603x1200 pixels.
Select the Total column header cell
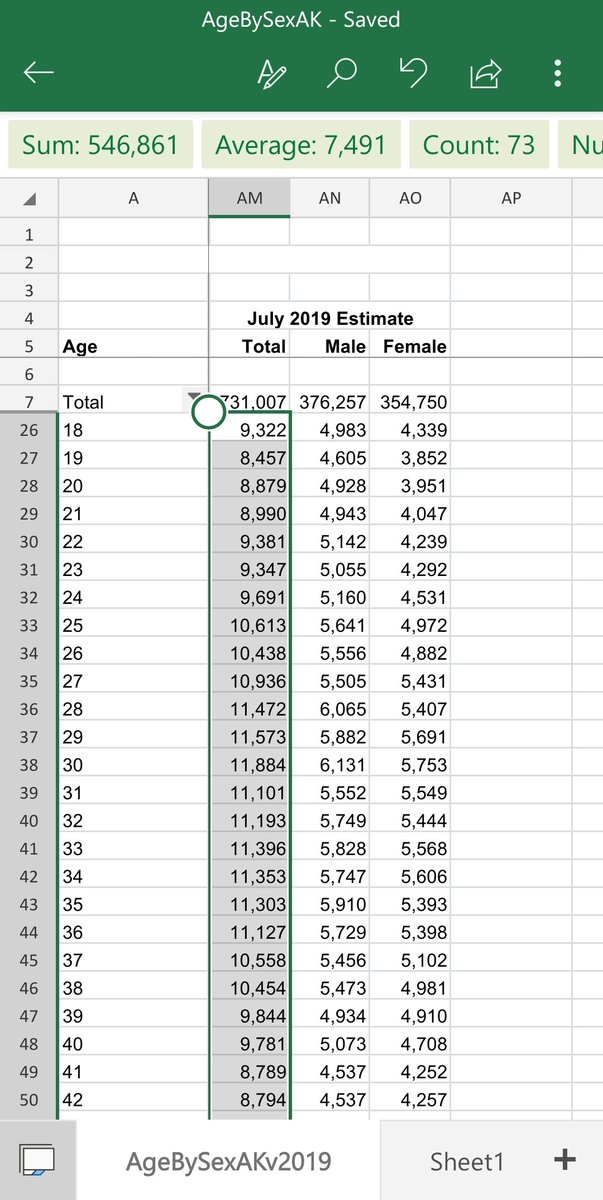click(x=250, y=346)
